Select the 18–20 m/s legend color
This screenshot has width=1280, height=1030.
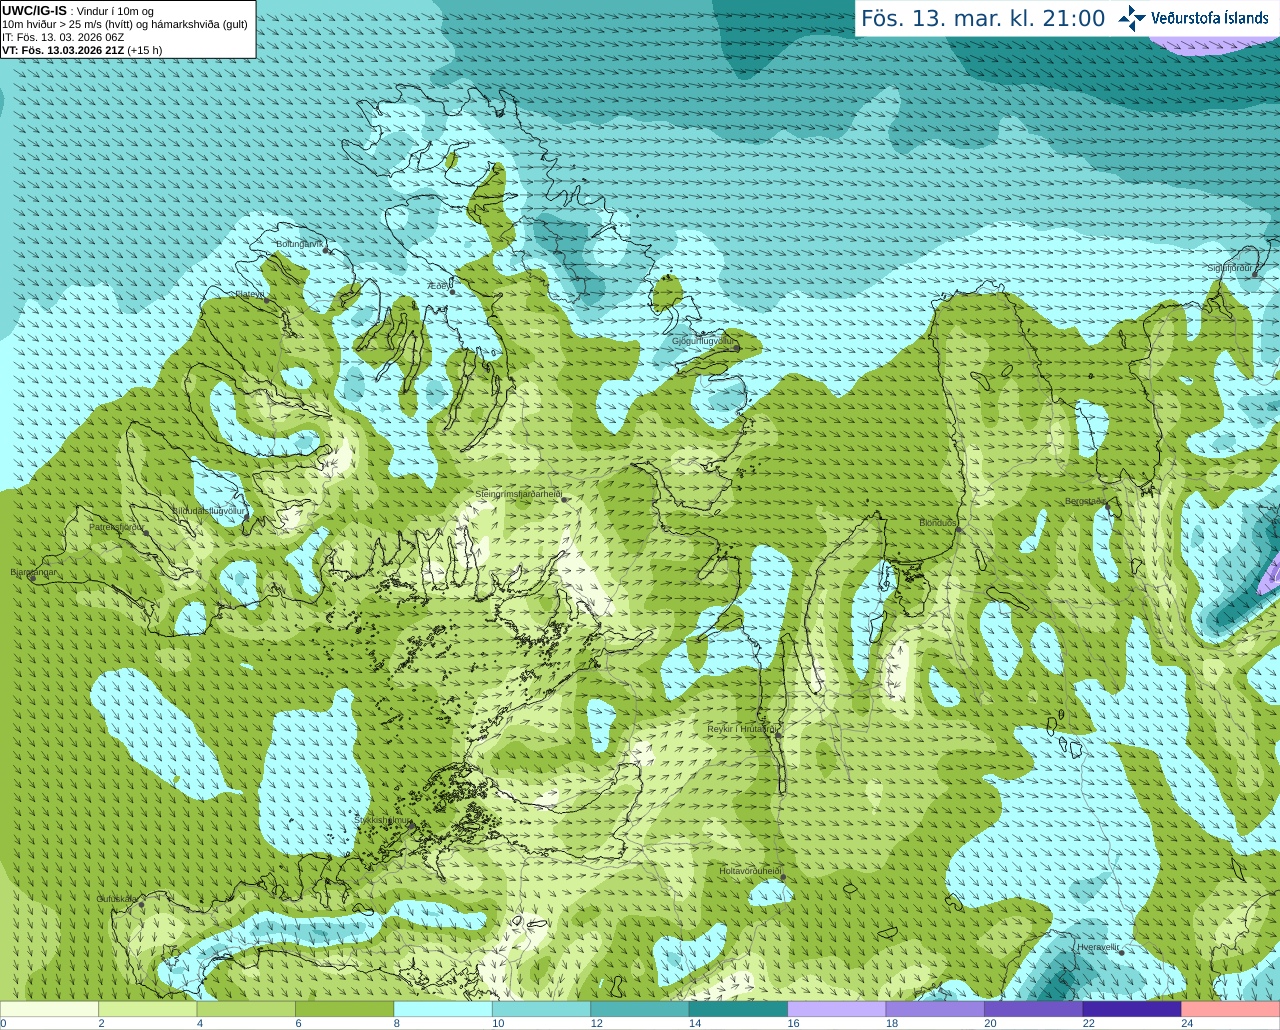pyautogui.click(x=935, y=1009)
